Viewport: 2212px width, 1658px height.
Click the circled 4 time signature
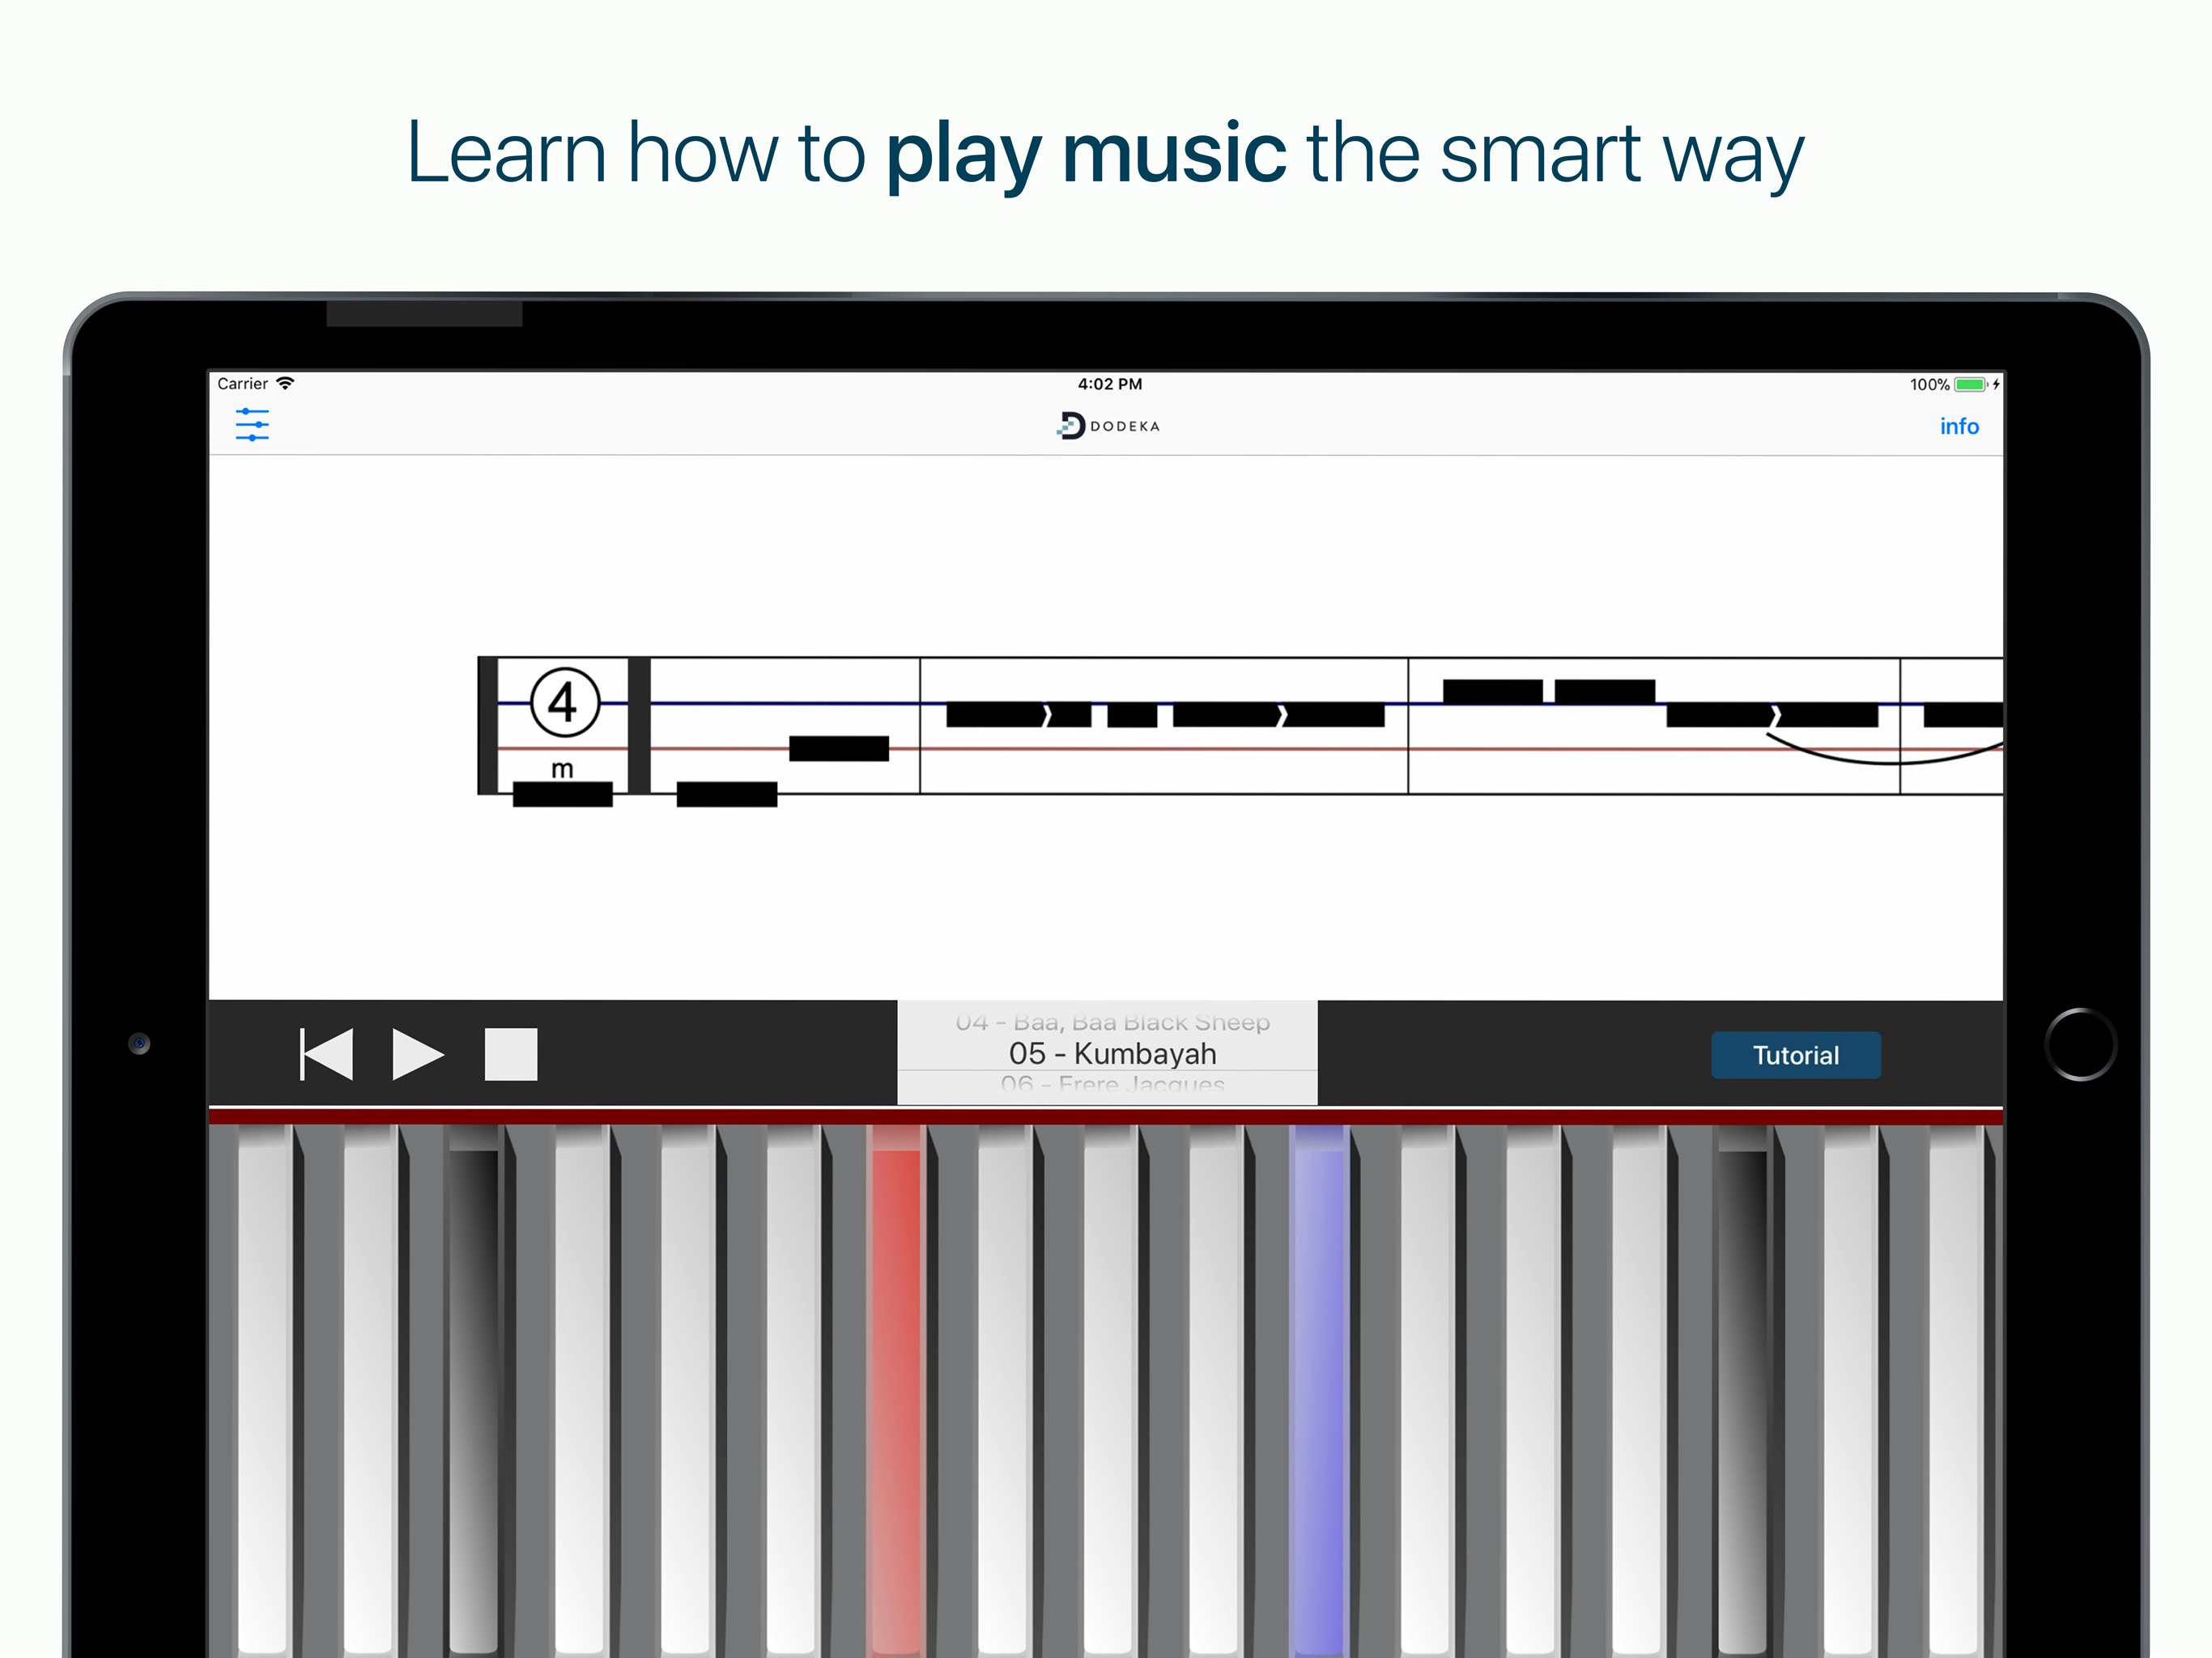pos(564,702)
